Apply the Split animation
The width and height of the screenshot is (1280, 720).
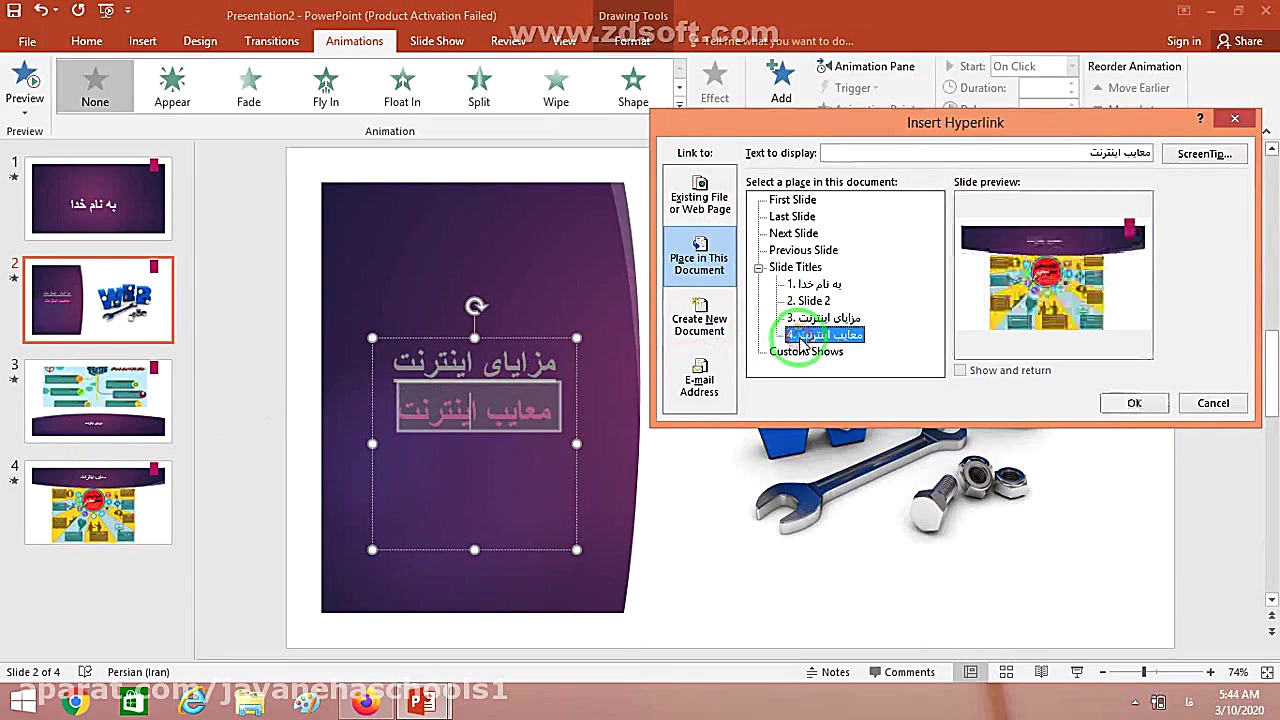(479, 85)
